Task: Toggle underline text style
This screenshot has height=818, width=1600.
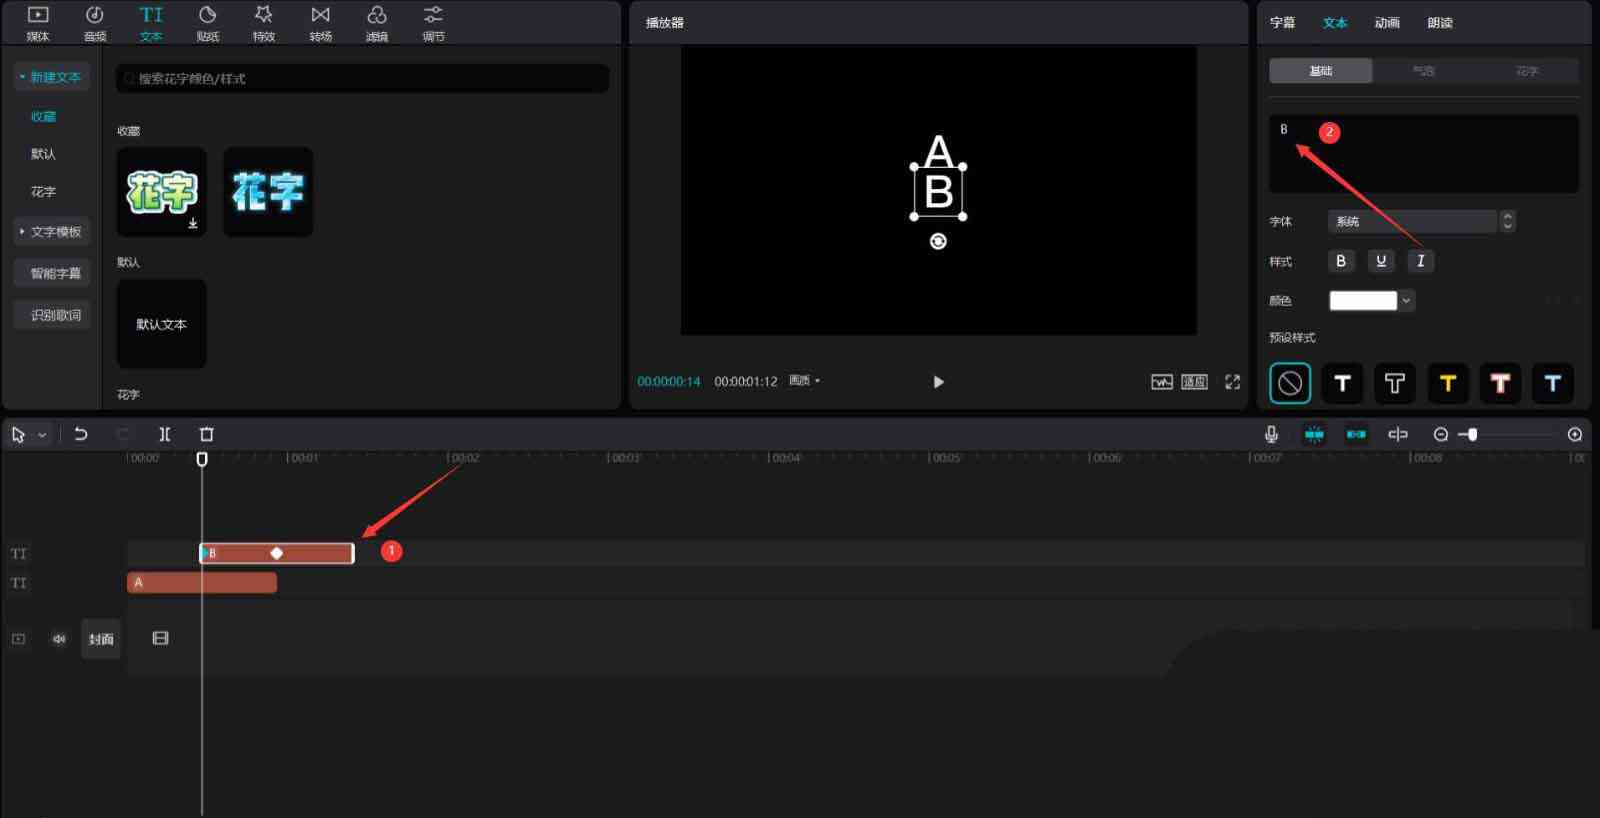Action: pos(1381,261)
